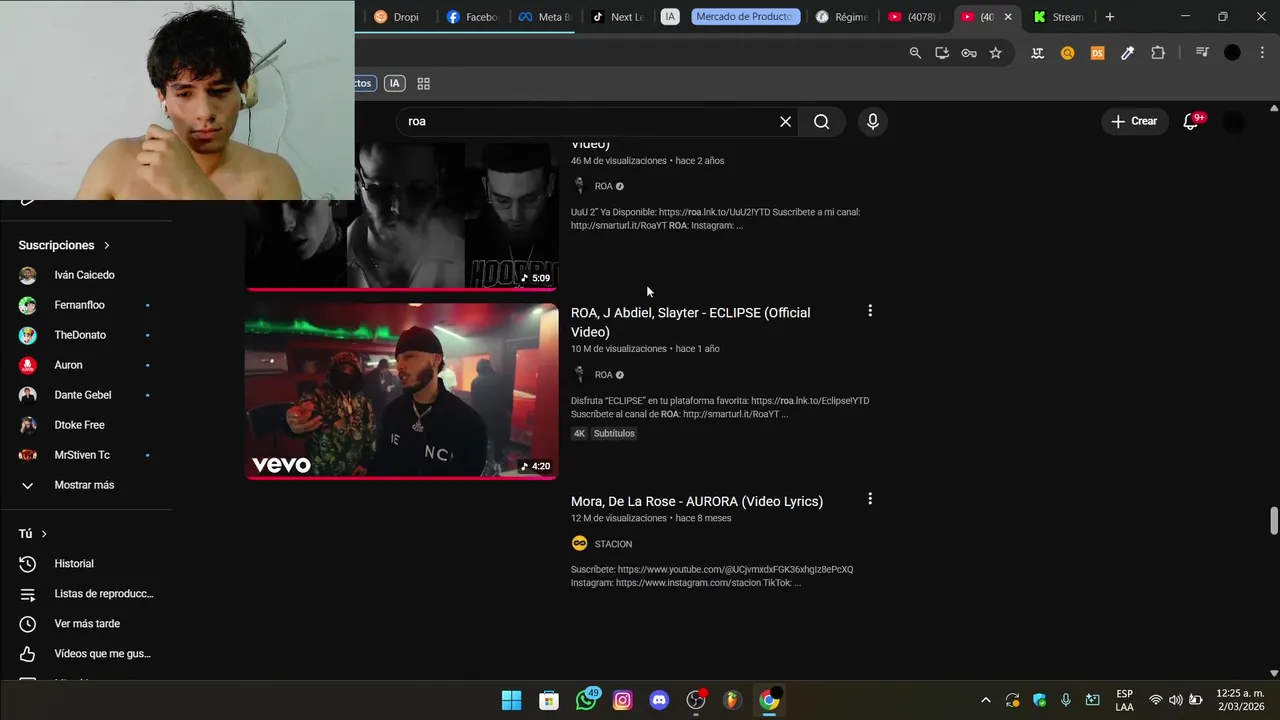Open OBS Studio from the taskbar
Viewport: 1280px width, 720px height.
[696, 700]
